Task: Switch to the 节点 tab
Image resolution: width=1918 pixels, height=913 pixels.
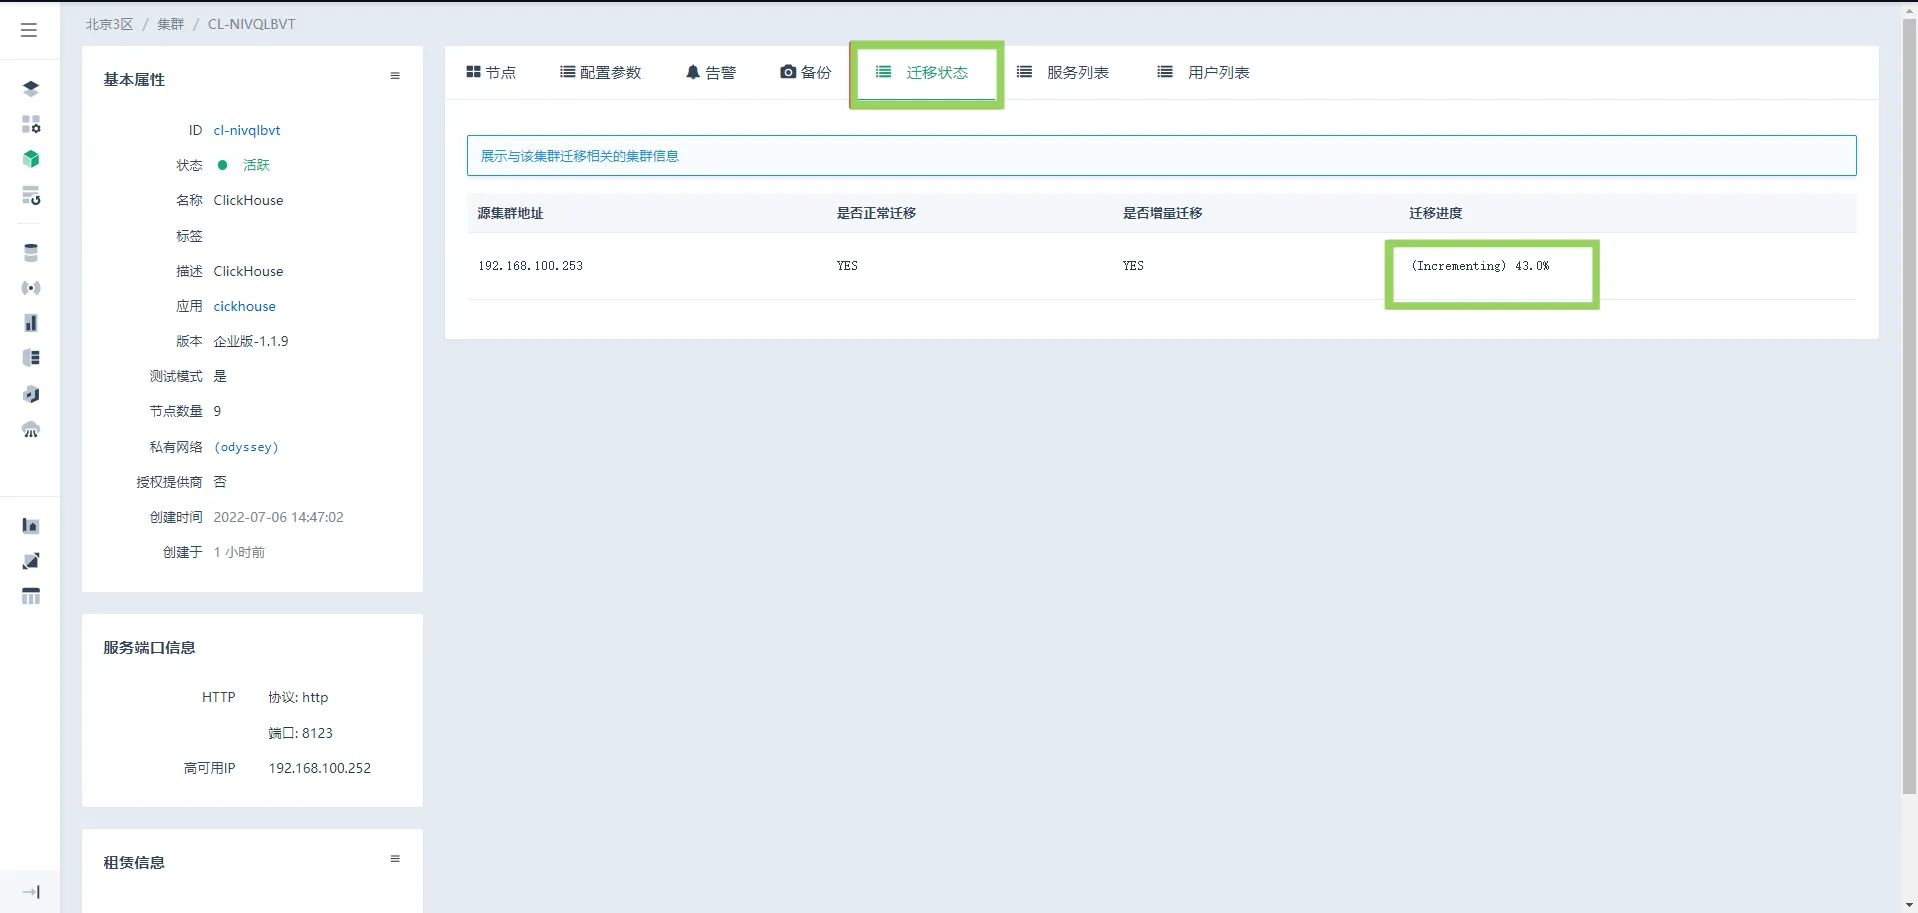Action: pyautogui.click(x=491, y=72)
